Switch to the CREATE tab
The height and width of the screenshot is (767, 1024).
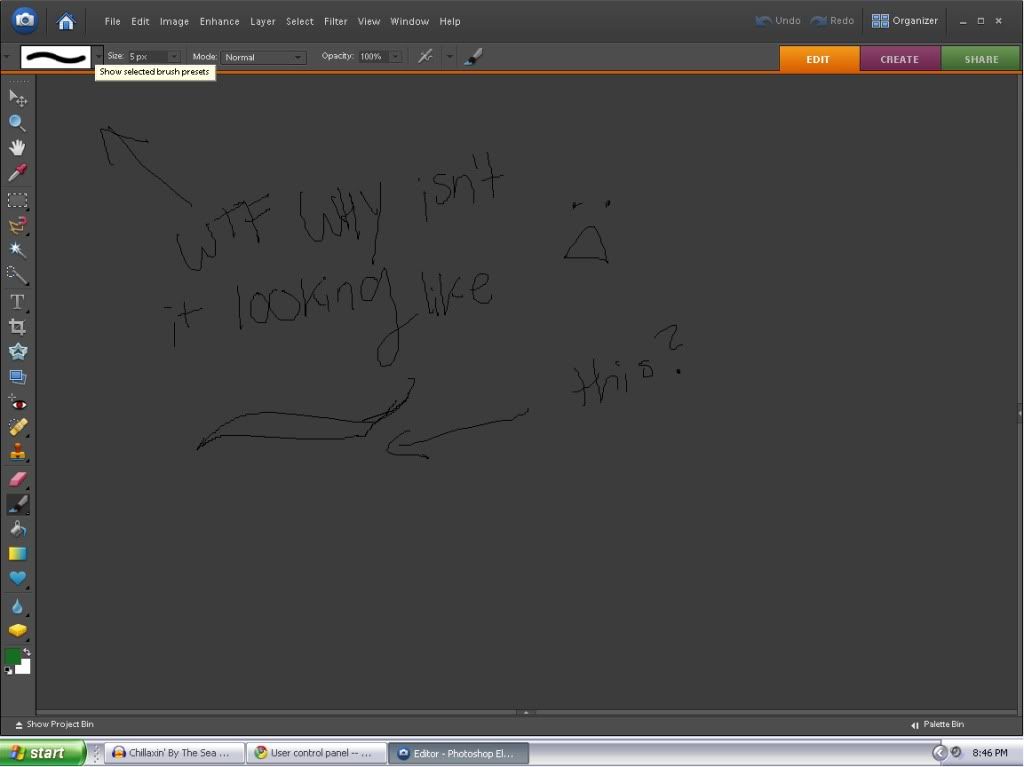pos(899,59)
